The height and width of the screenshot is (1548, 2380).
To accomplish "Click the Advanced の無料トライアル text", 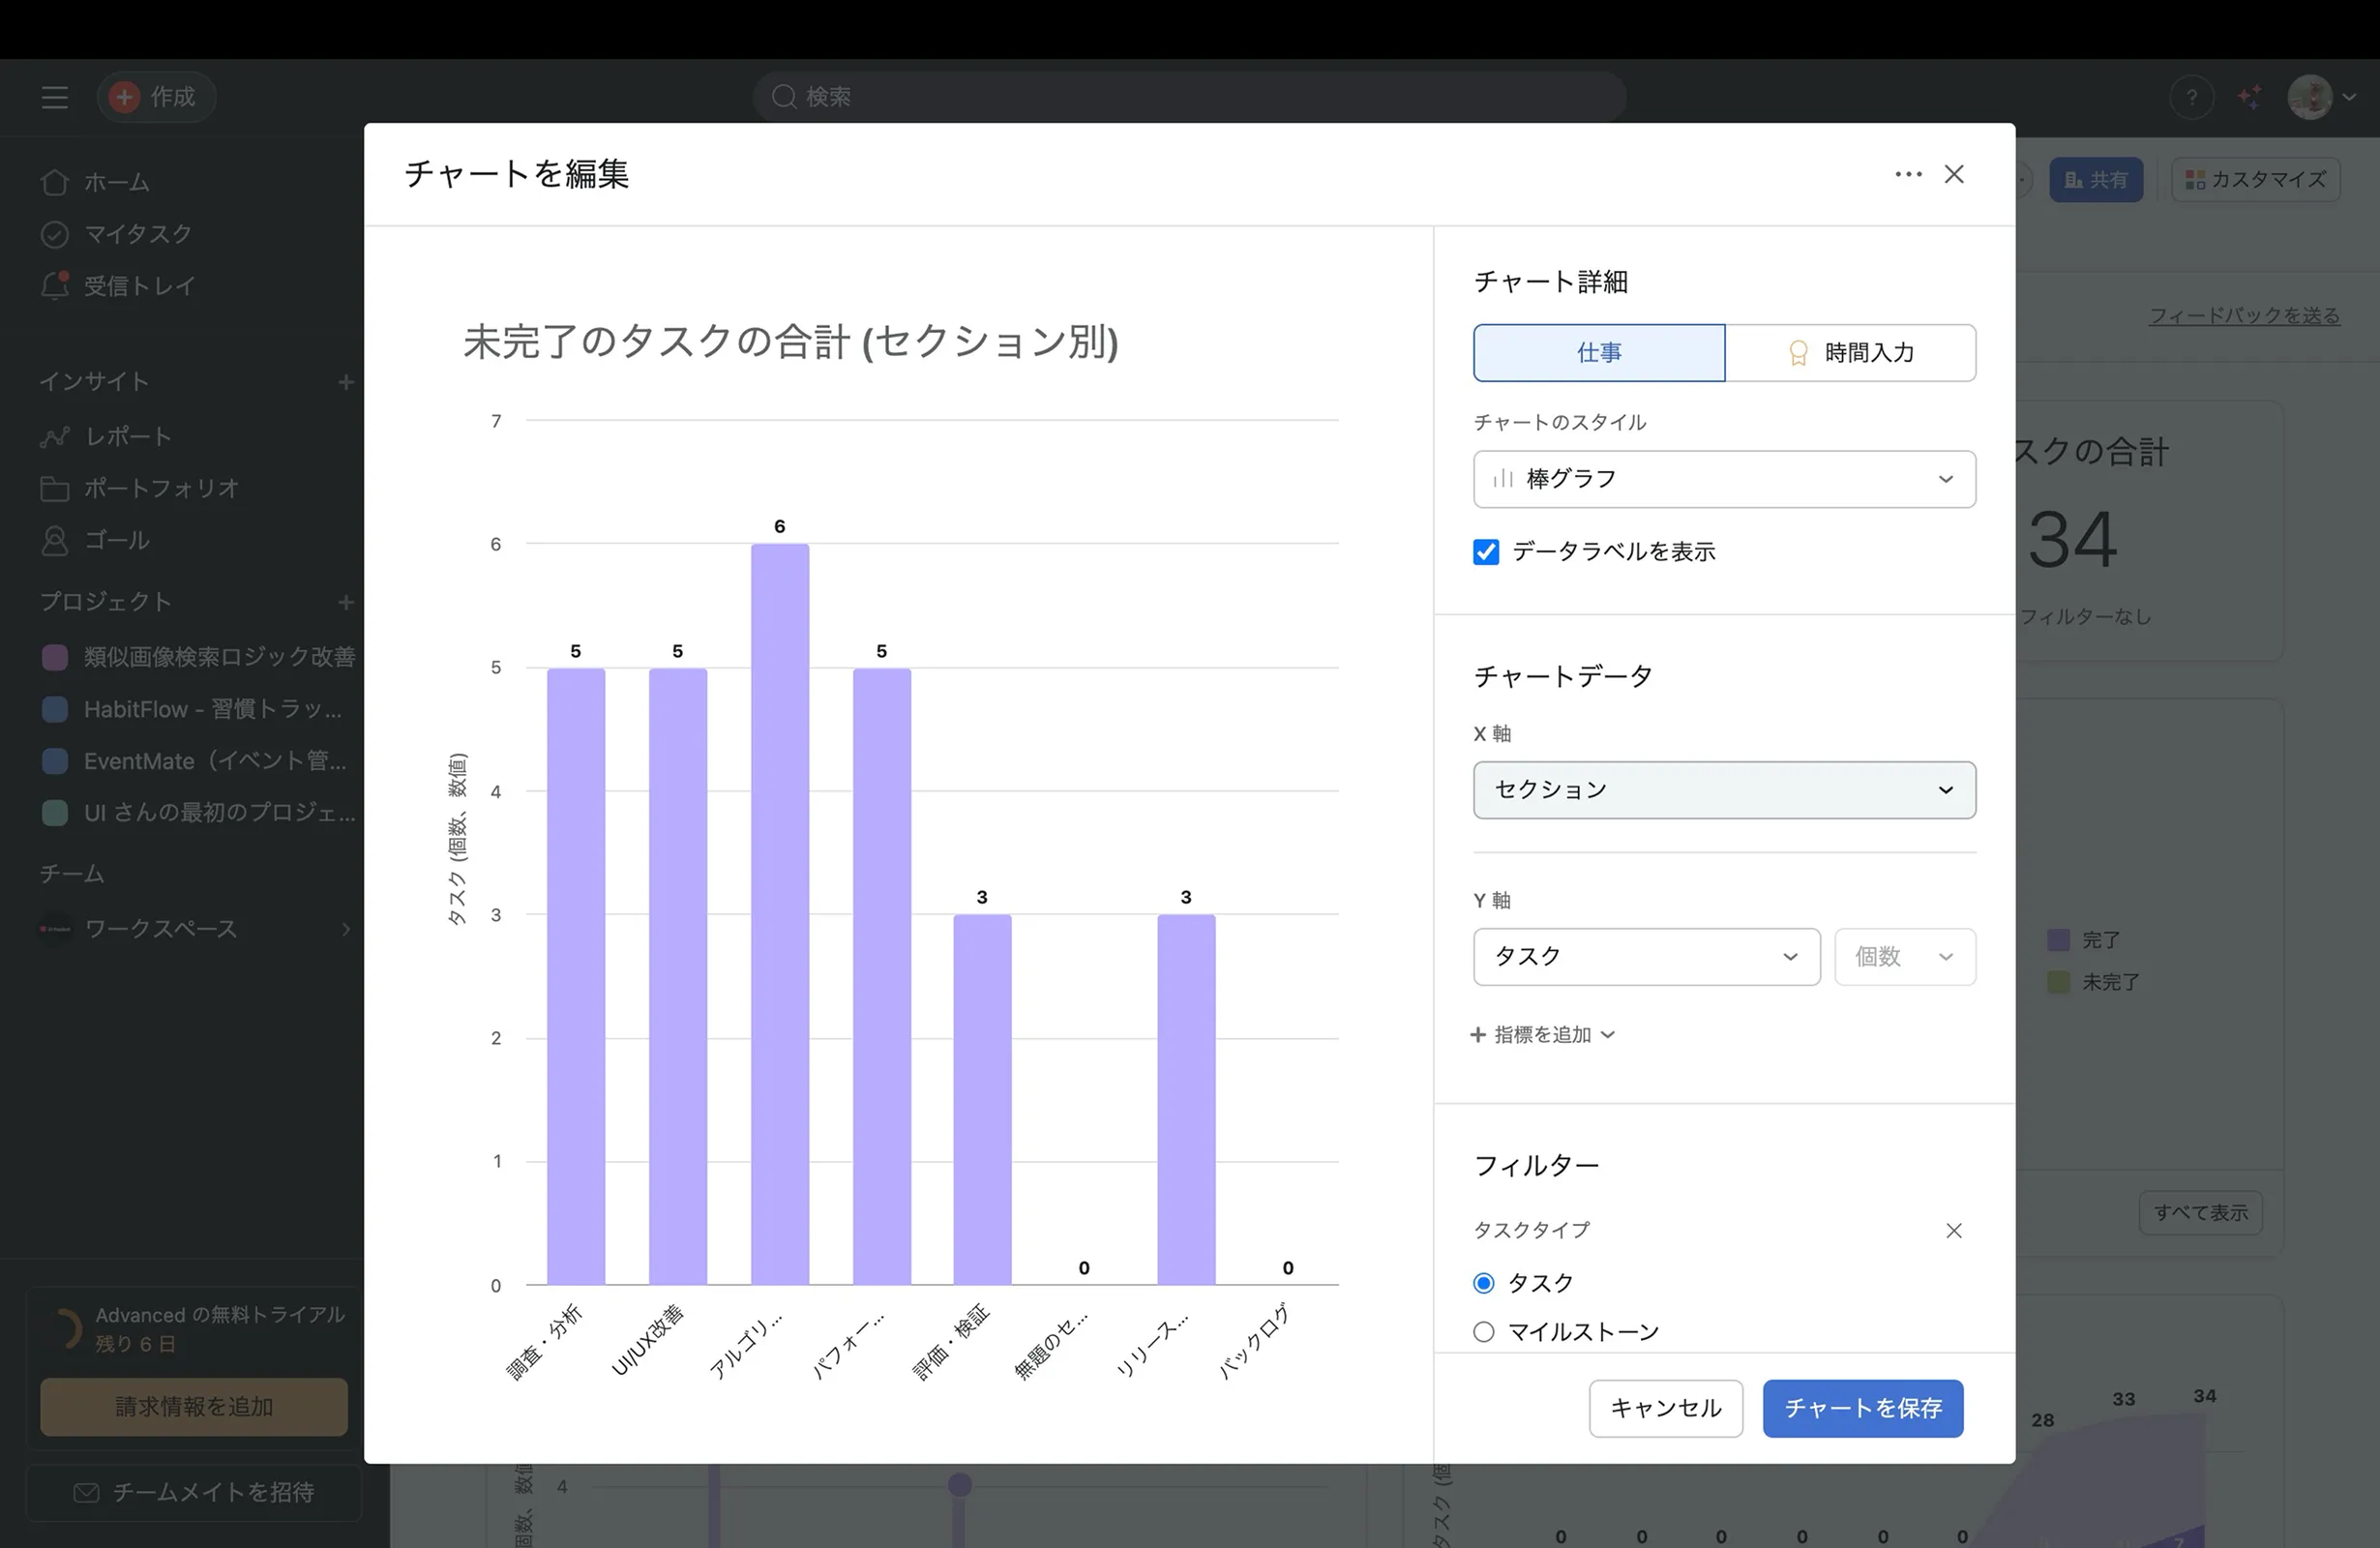I will (220, 1315).
